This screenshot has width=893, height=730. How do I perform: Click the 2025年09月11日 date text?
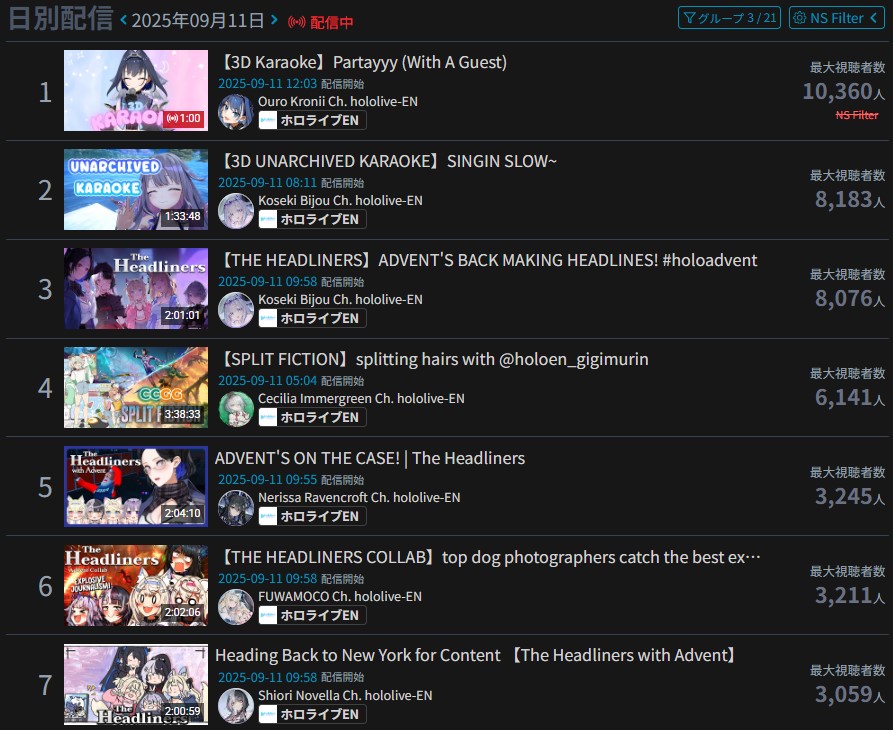(x=198, y=20)
